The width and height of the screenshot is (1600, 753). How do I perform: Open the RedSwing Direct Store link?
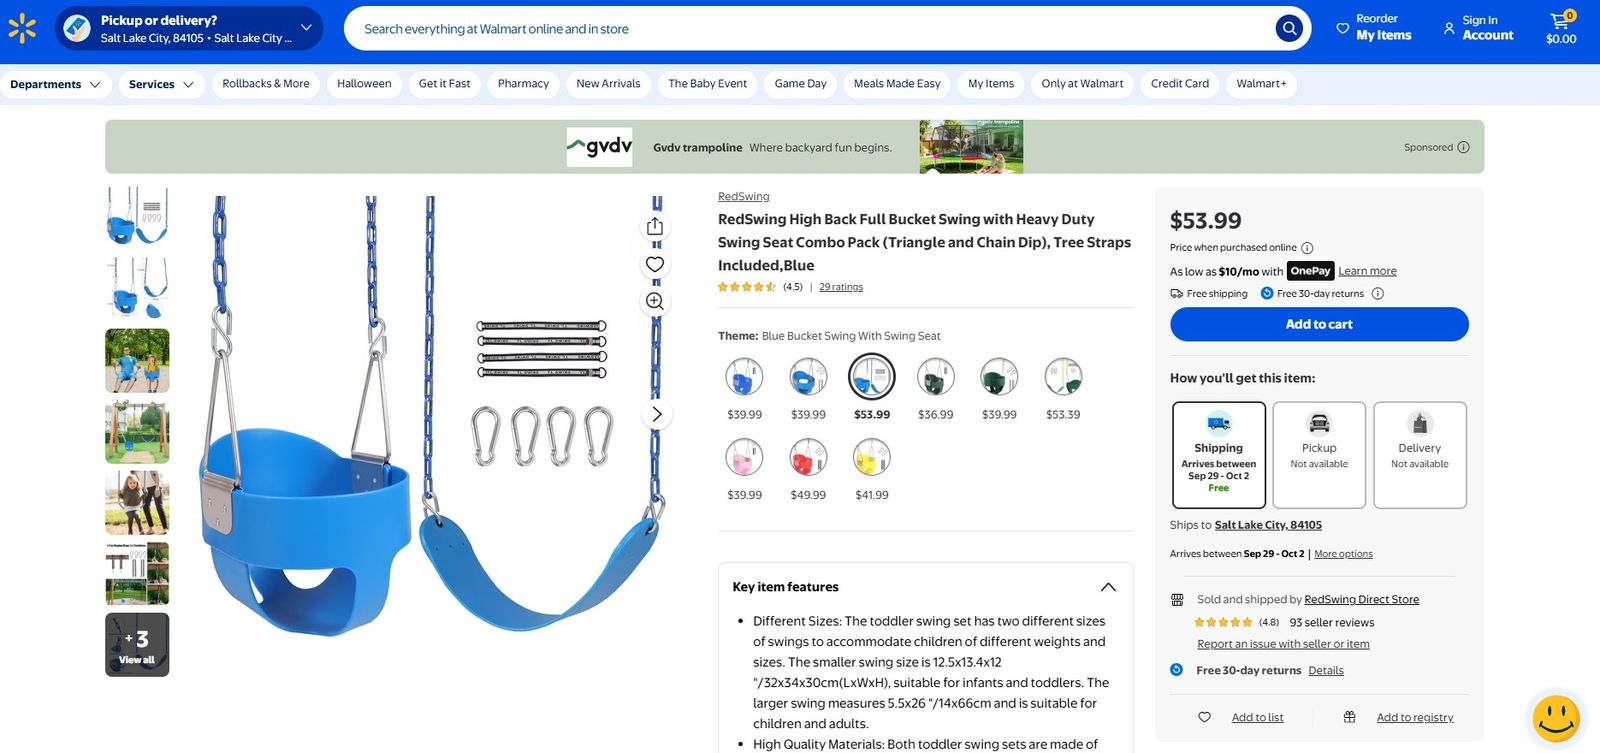(1361, 600)
